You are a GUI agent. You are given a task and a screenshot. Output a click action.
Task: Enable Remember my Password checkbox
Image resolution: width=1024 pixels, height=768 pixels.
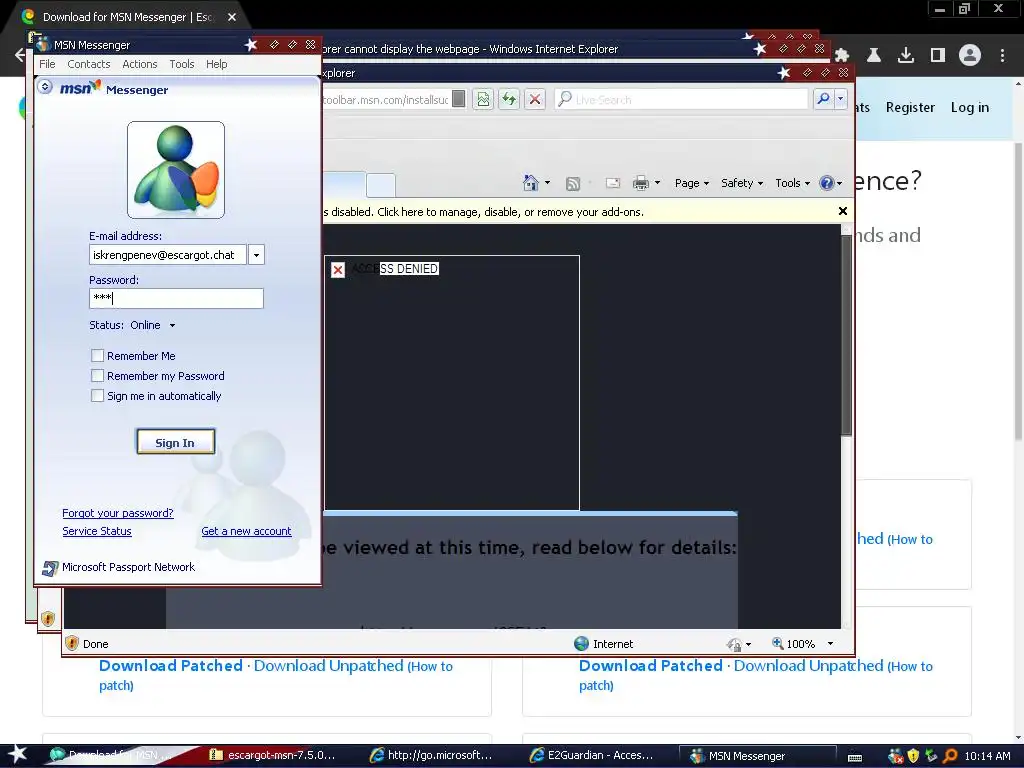point(97,376)
